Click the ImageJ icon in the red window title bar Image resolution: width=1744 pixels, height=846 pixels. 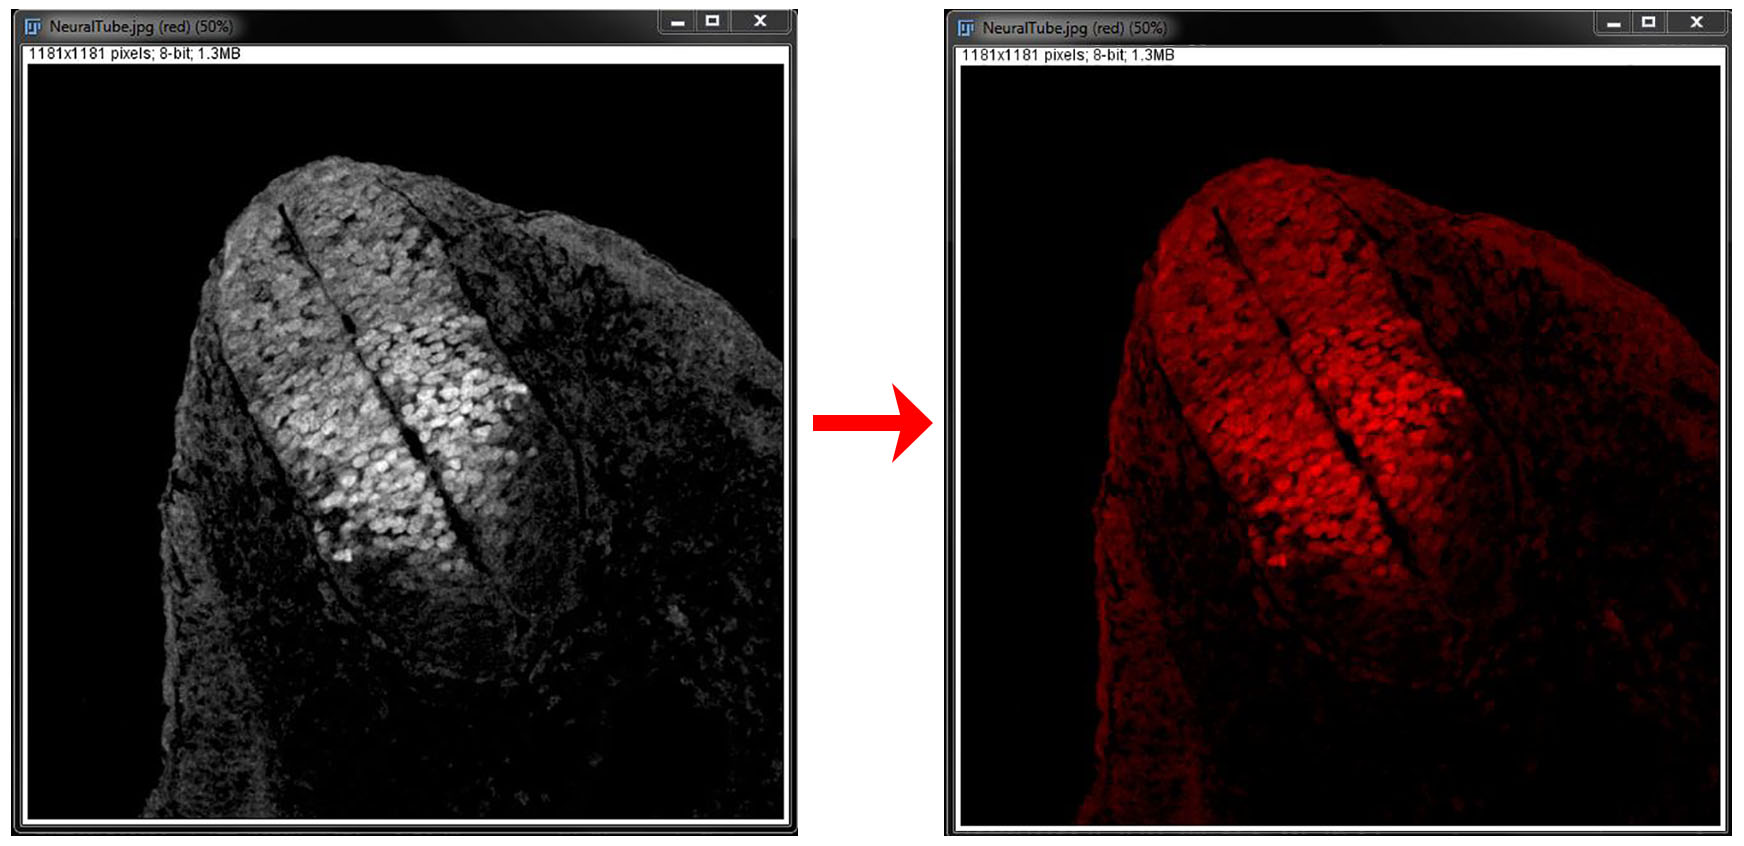[x=966, y=28]
